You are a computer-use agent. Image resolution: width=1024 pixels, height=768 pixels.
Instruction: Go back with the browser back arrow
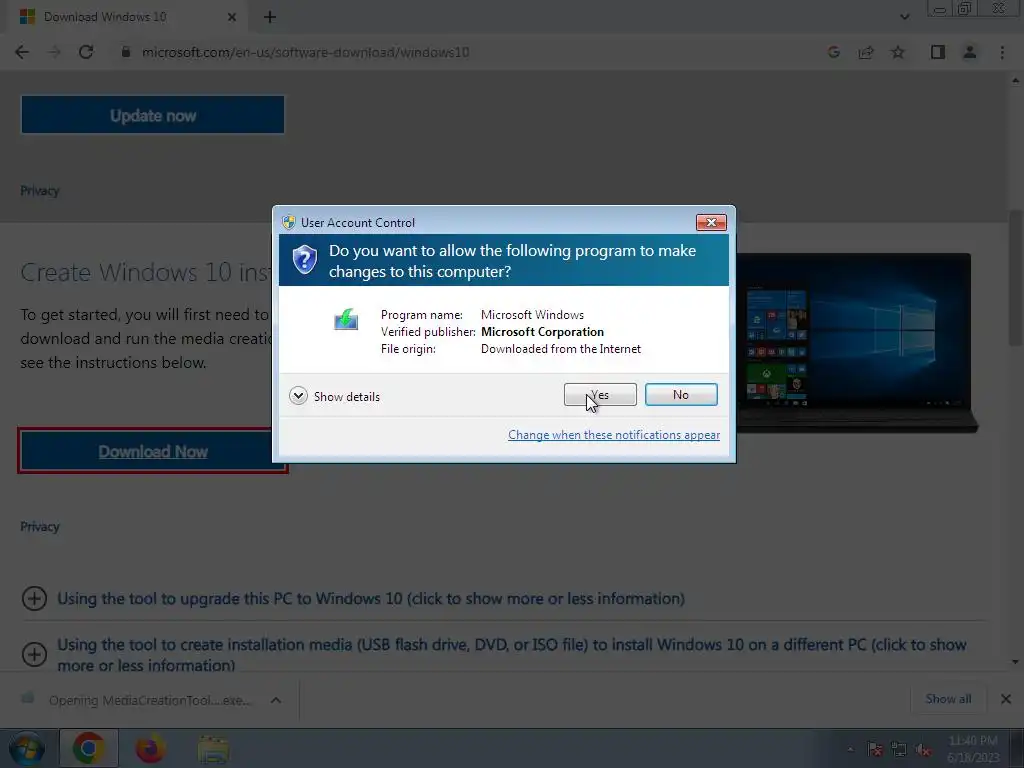(x=22, y=52)
